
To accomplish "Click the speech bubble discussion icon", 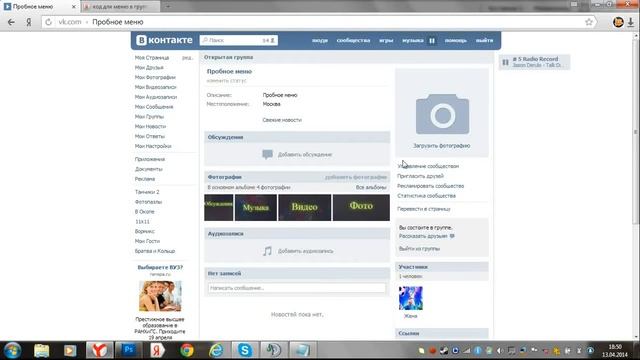I will click(267, 154).
